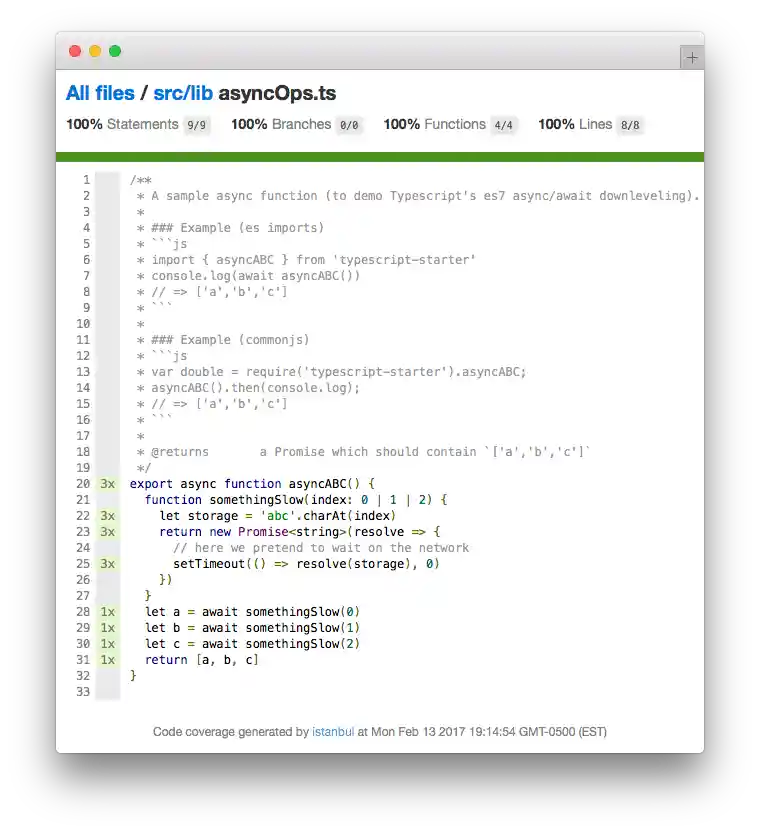Open a new tab with the plus button
760x833 pixels.
pos(691,57)
